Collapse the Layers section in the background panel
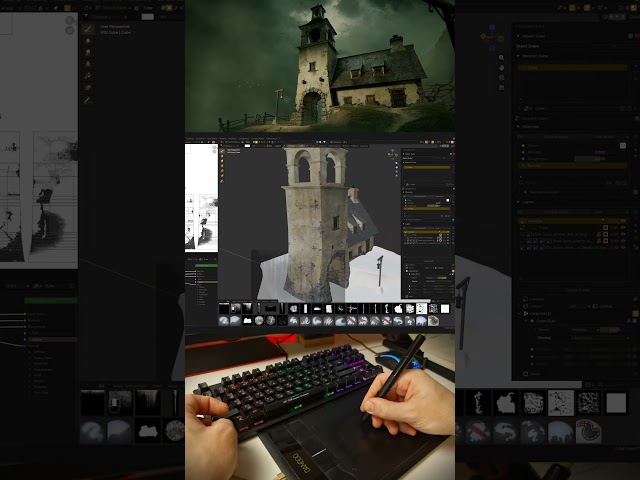Image resolution: width=640 pixels, height=480 pixels. click(518, 202)
